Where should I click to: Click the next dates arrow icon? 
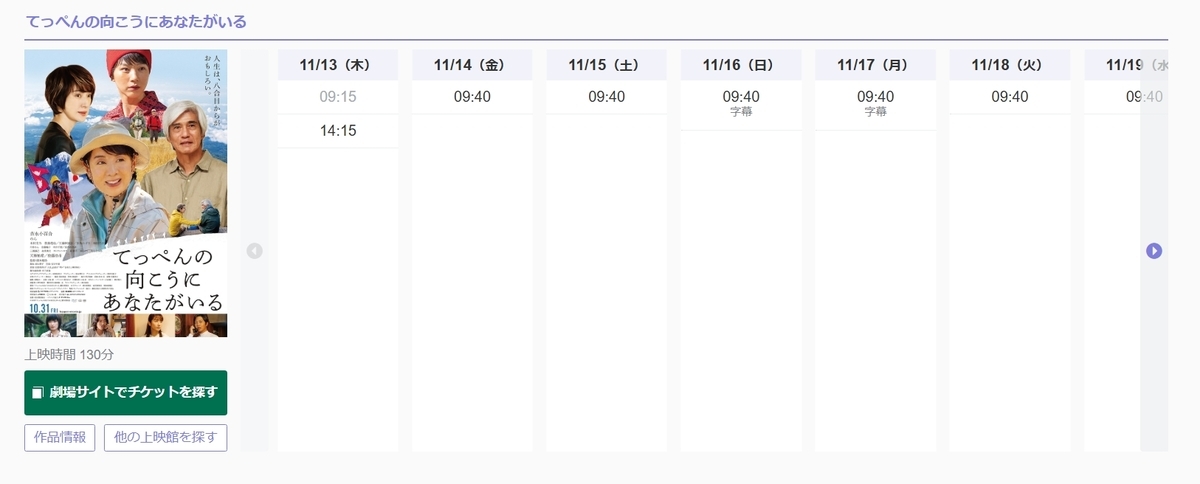pyautogui.click(x=1154, y=251)
